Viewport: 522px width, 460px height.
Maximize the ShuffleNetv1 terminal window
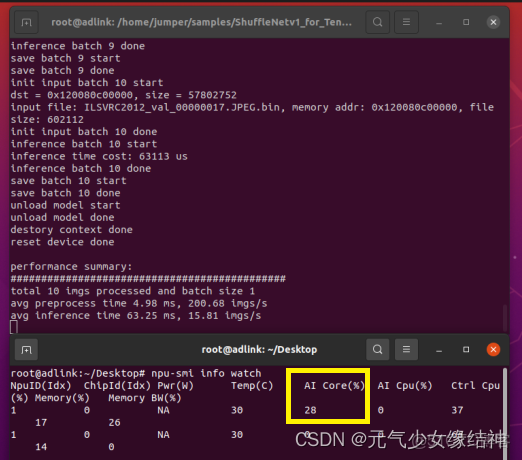(466, 22)
